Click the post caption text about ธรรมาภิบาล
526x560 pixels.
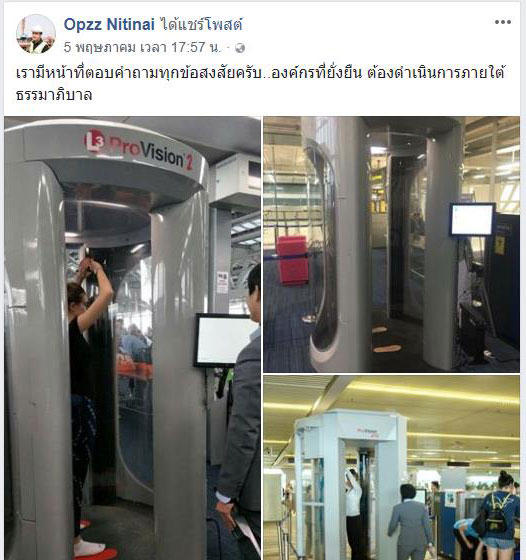(260, 84)
